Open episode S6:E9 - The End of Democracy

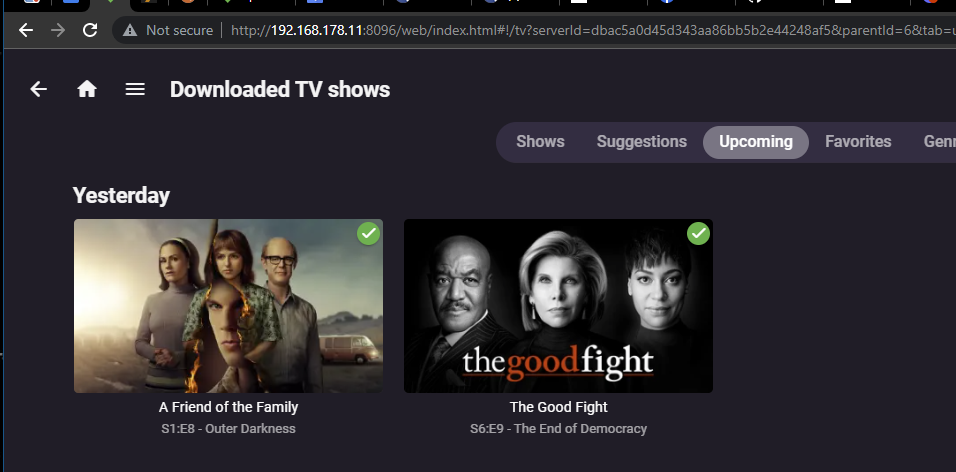point(558,429)
